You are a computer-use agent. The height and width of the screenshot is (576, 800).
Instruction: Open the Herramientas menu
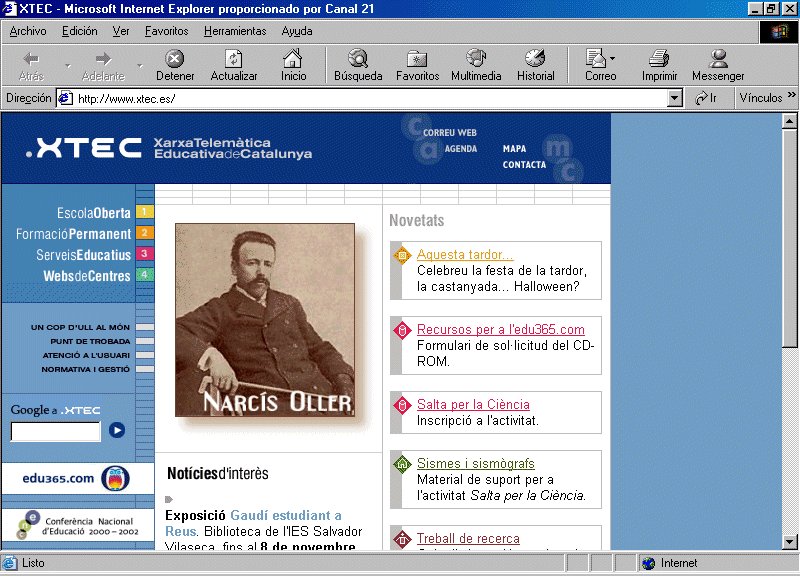click(x=235, y=31)
